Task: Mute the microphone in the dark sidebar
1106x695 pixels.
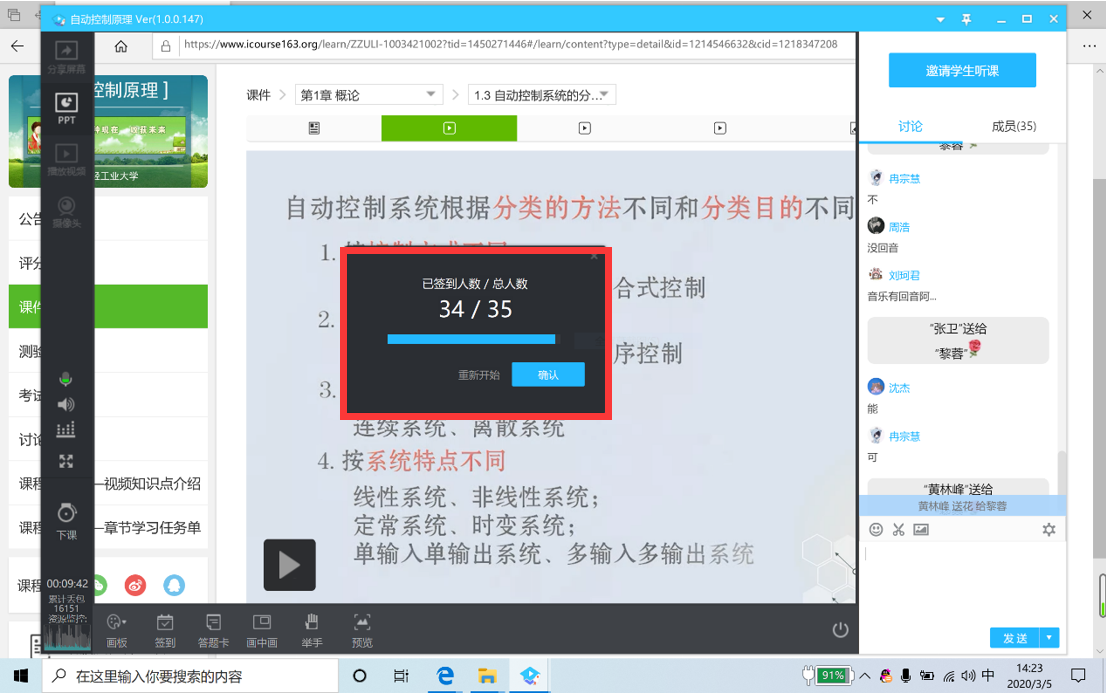Action: pyautogui.click(x=66, y=379)
